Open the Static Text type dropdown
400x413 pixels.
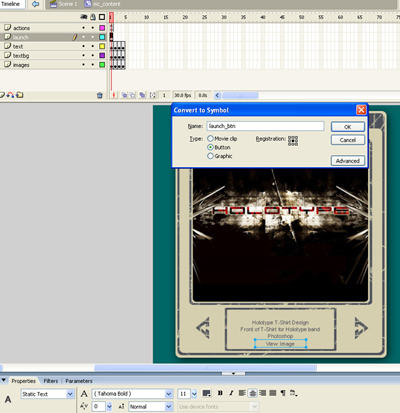tap(70, 394)
